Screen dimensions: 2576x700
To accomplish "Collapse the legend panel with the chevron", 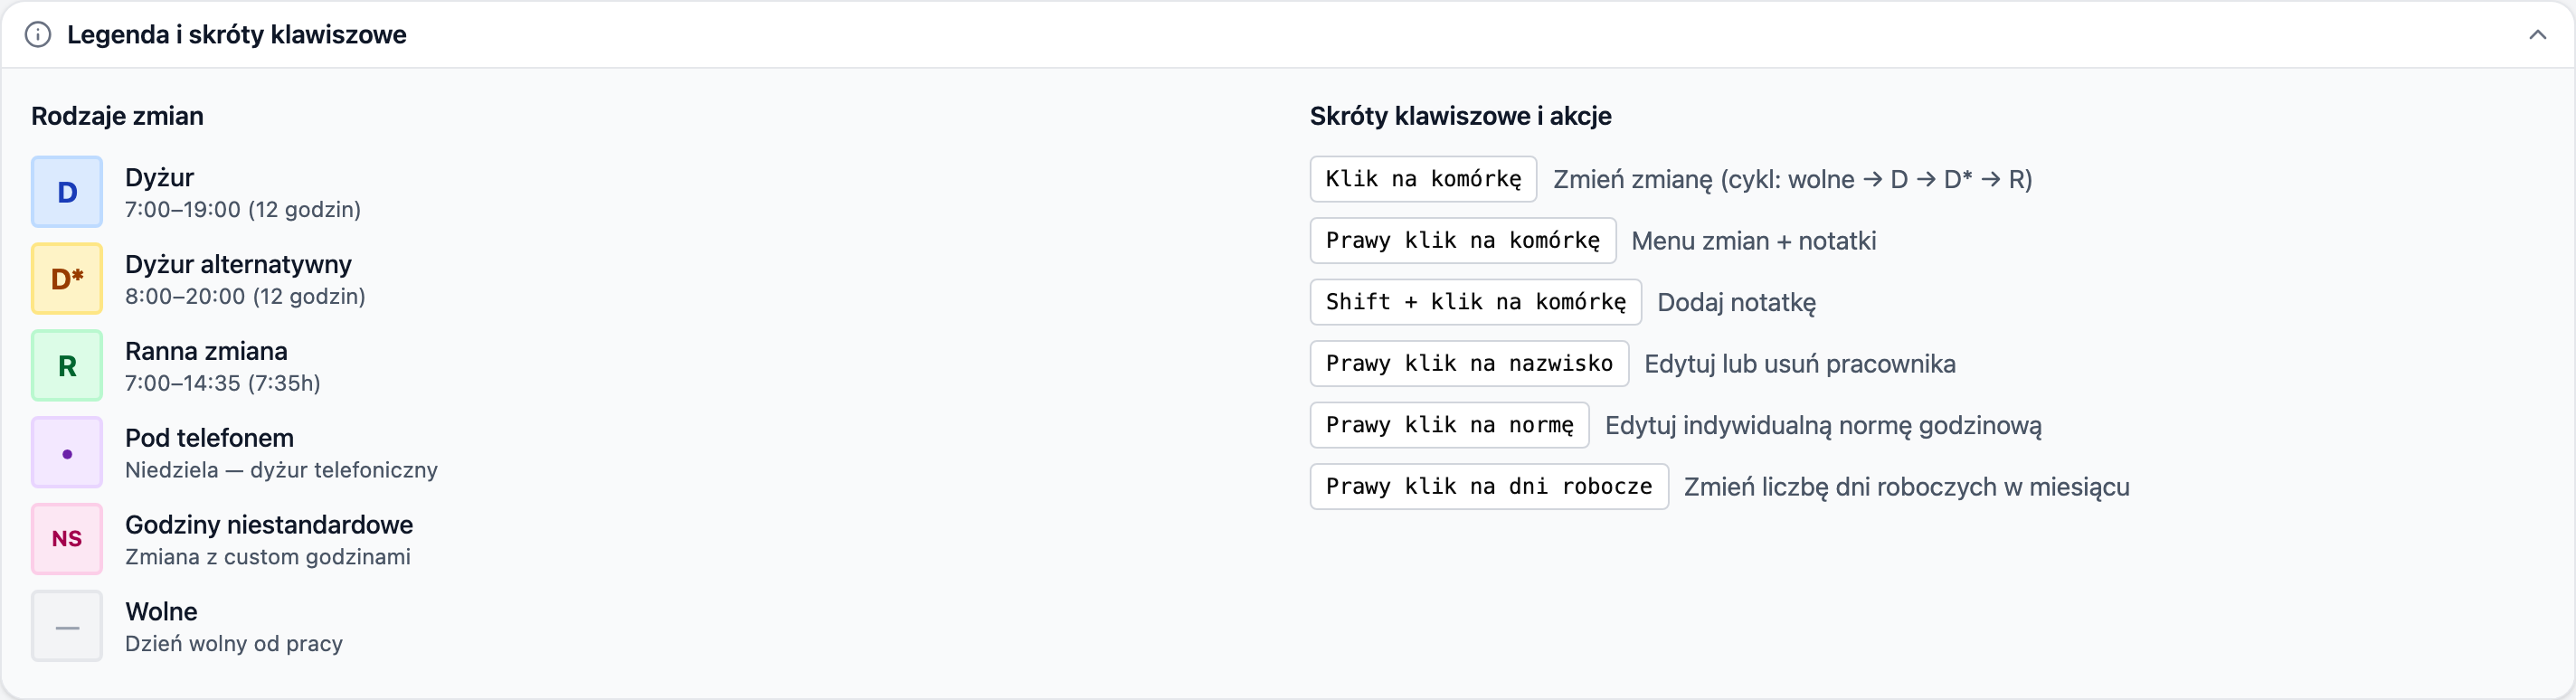I will click(x=2537, y=35).
